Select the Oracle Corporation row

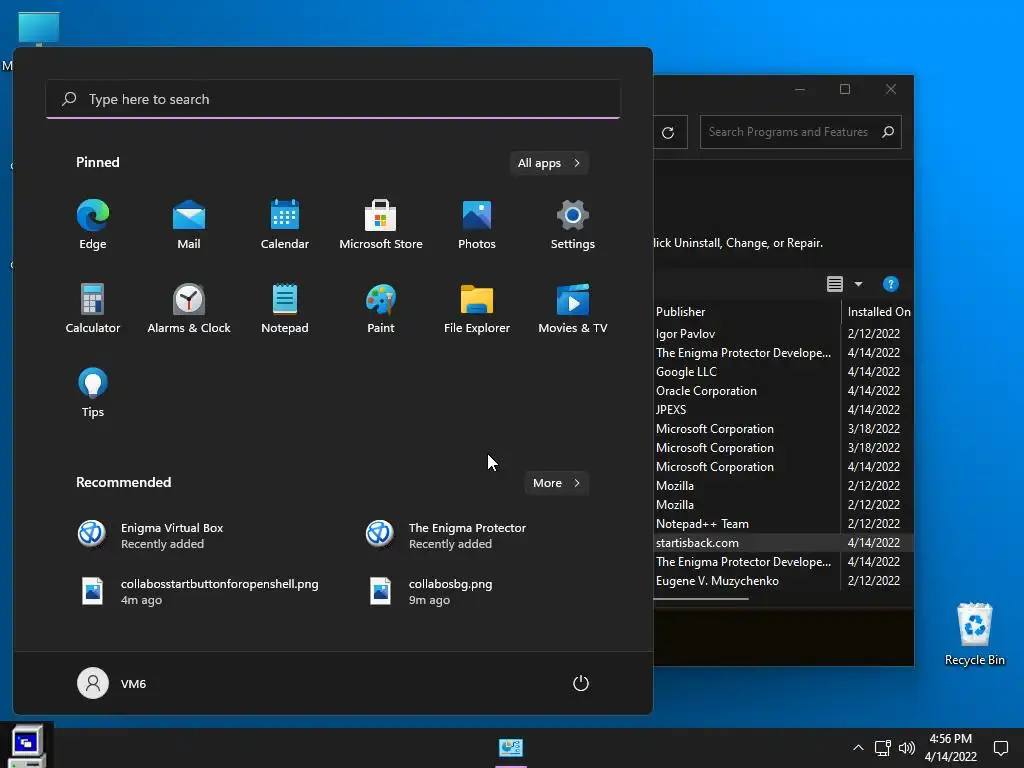(x=783, y=391)
